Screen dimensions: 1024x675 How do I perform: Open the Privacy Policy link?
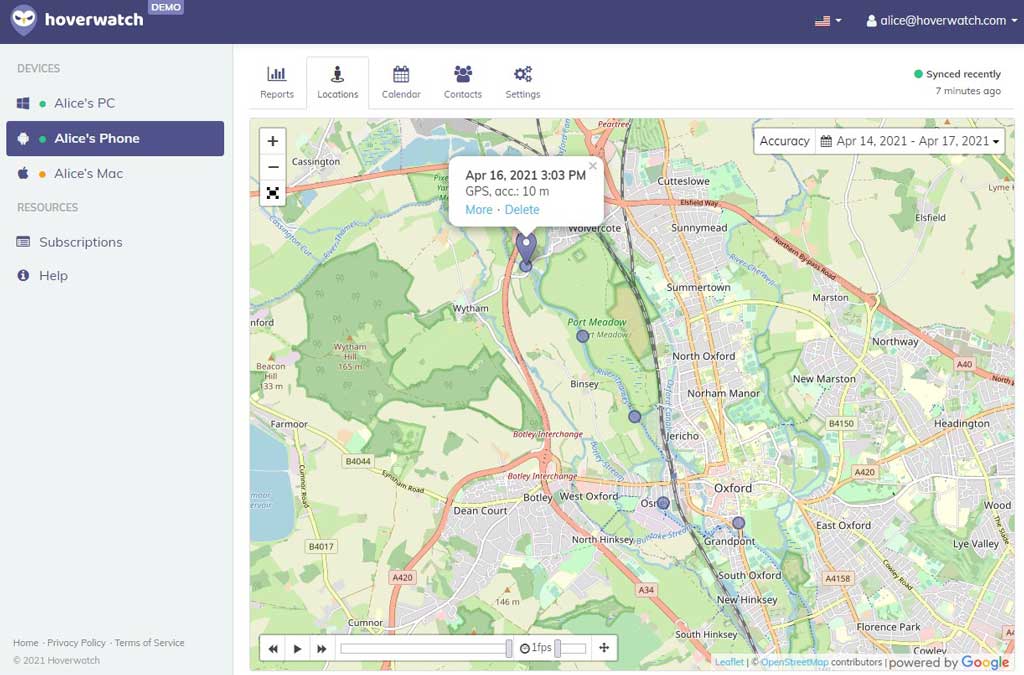[76, 643]
